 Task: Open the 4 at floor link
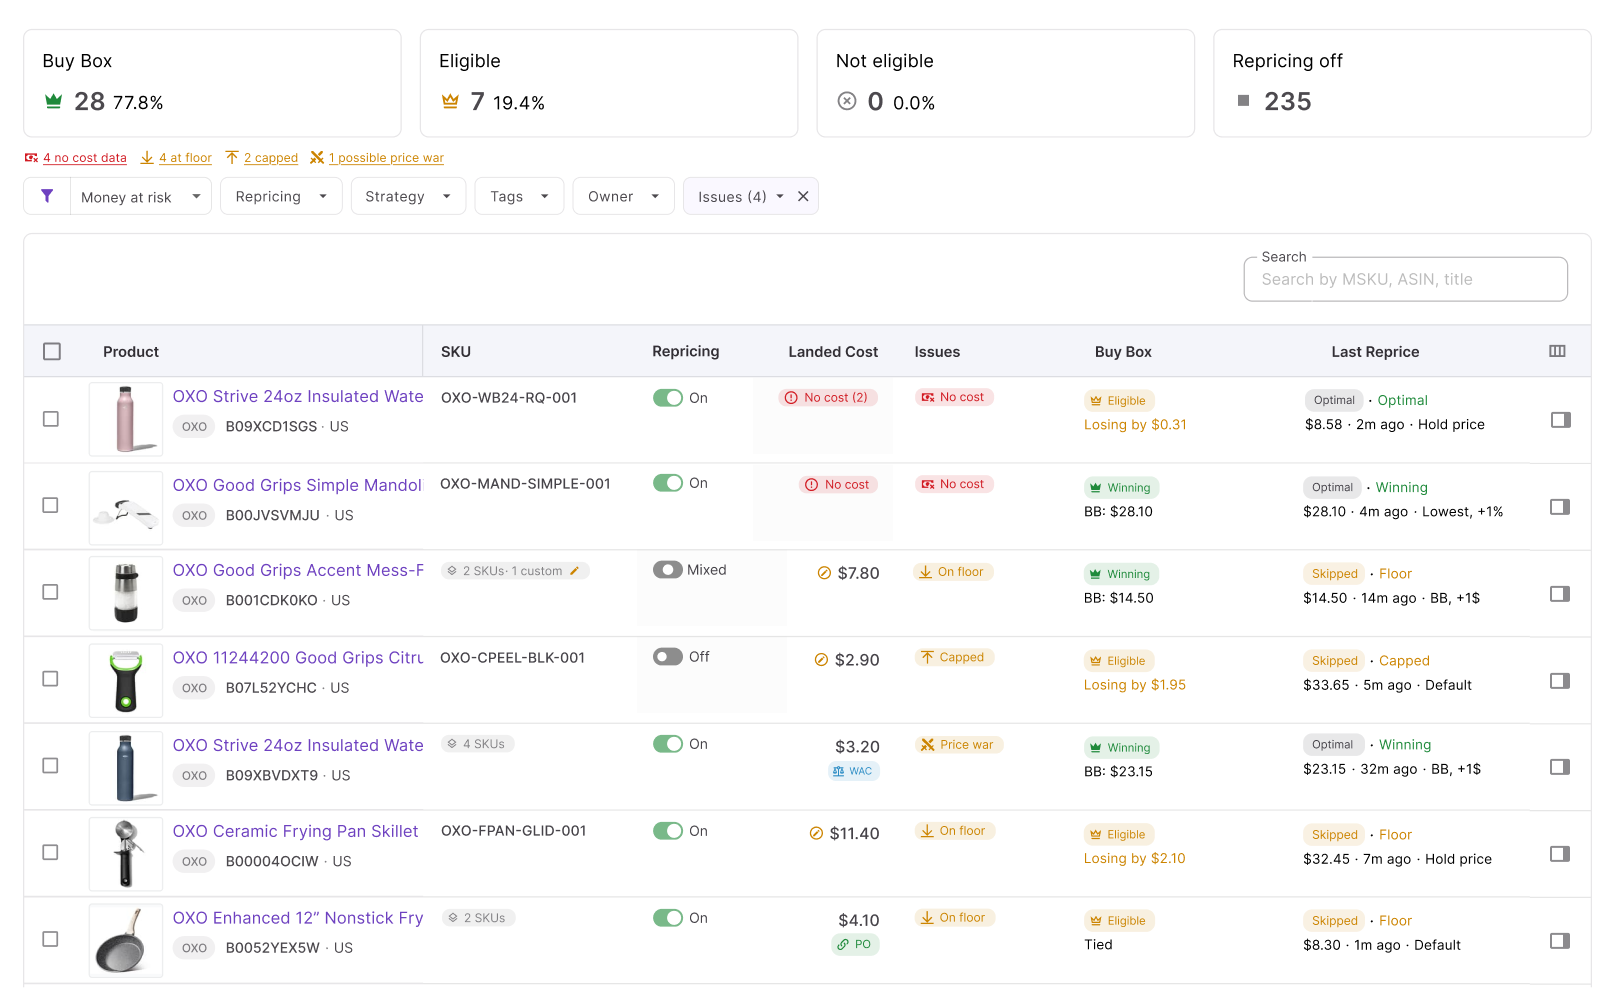(185, 158)
